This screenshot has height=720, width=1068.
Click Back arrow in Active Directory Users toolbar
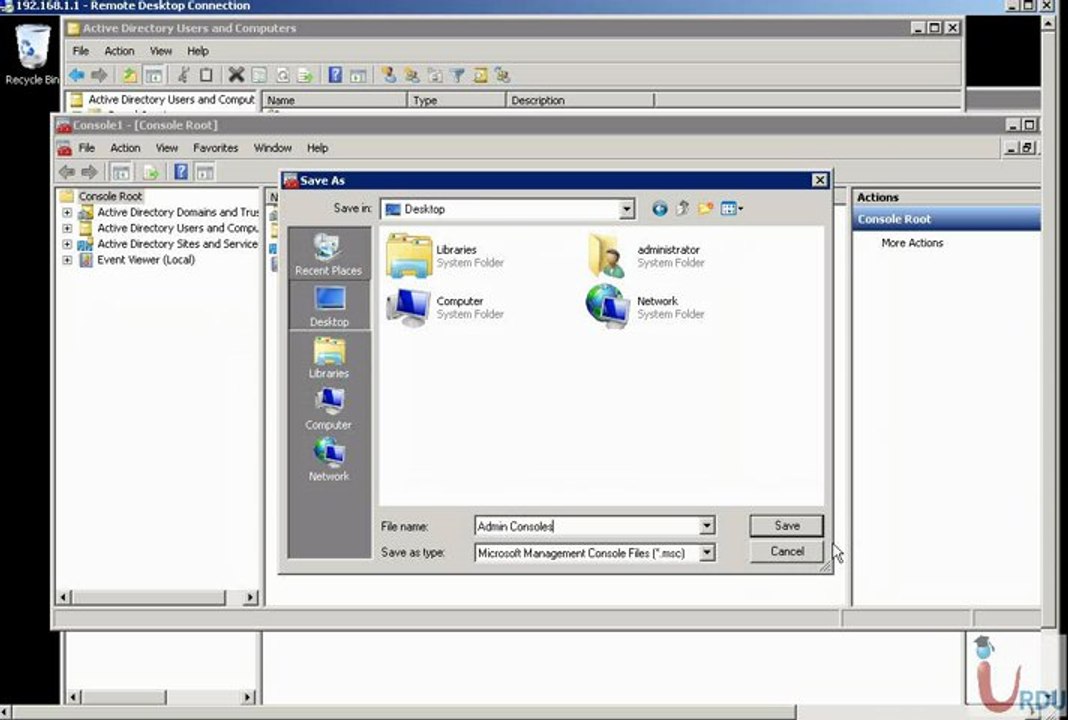(x=76, y=75)
